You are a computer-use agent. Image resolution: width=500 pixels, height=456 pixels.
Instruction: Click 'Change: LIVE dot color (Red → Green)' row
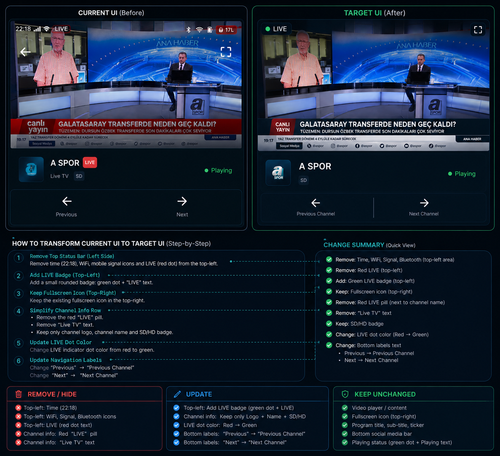point(382,334)
